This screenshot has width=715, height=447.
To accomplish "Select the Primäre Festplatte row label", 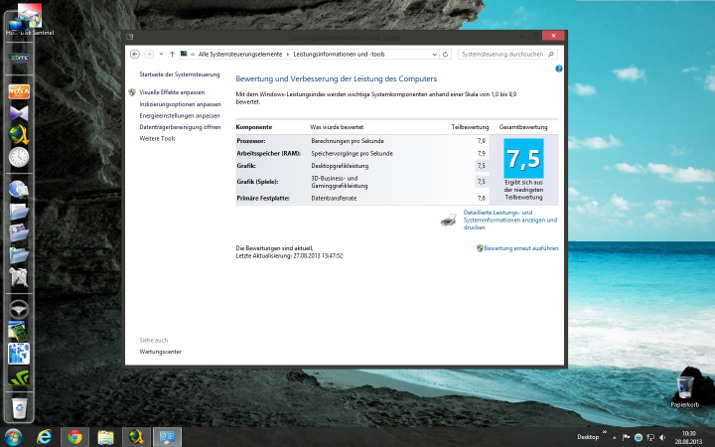I will click(263, 198).
